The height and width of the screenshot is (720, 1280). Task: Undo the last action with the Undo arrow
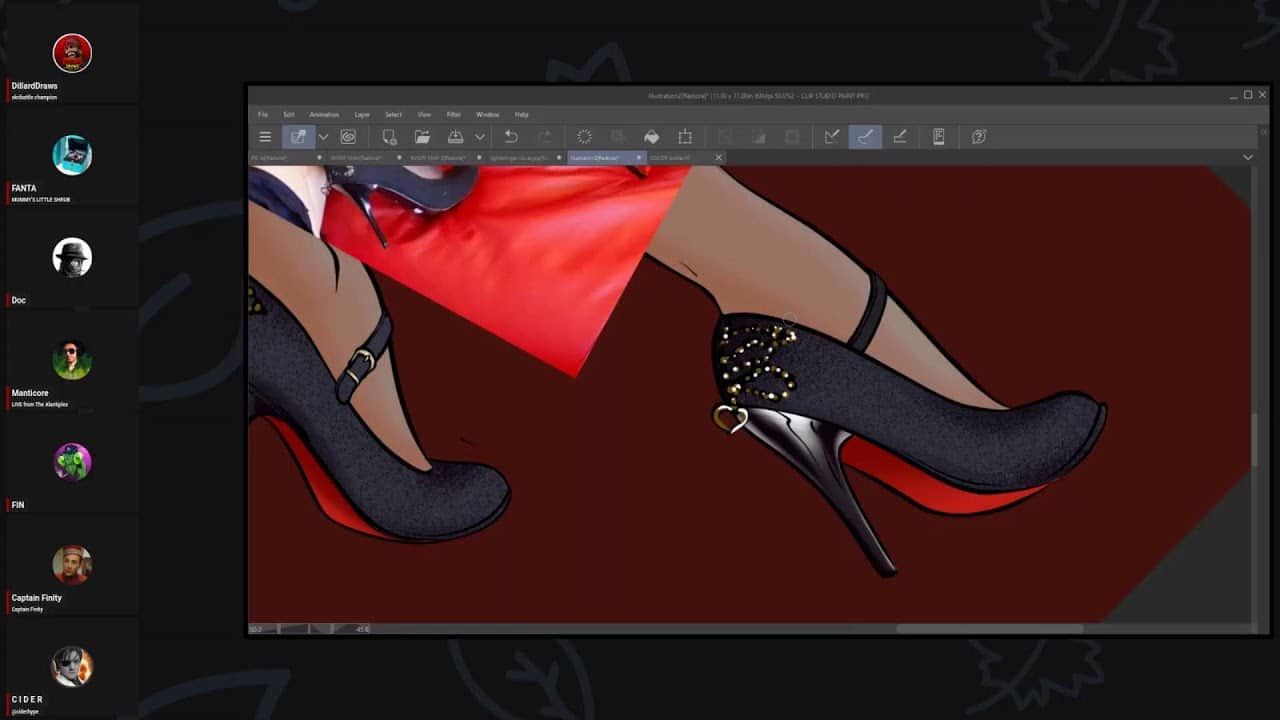pyautogui.click(x=511, y=137)
